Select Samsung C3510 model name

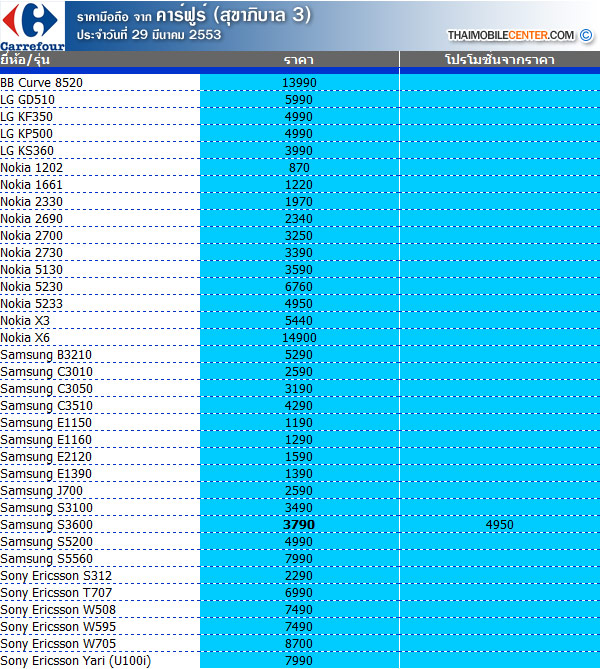[x=47, y=406]
